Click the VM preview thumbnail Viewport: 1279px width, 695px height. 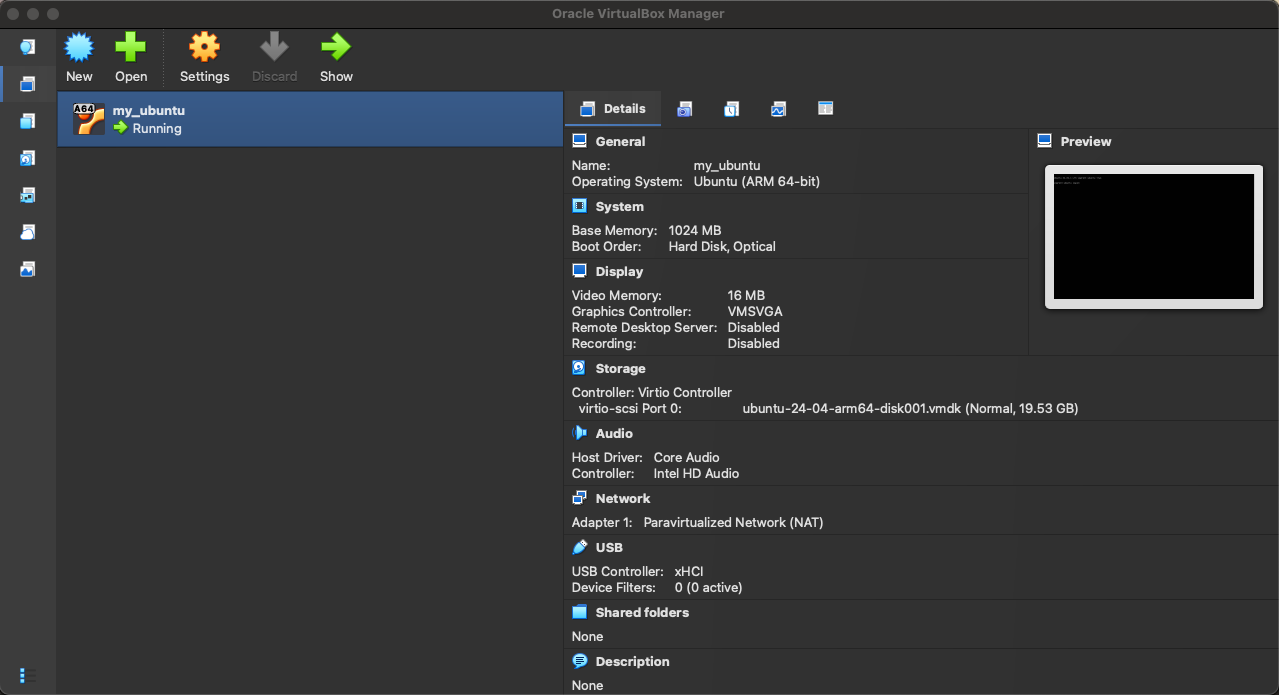[x=1154, y=237]
